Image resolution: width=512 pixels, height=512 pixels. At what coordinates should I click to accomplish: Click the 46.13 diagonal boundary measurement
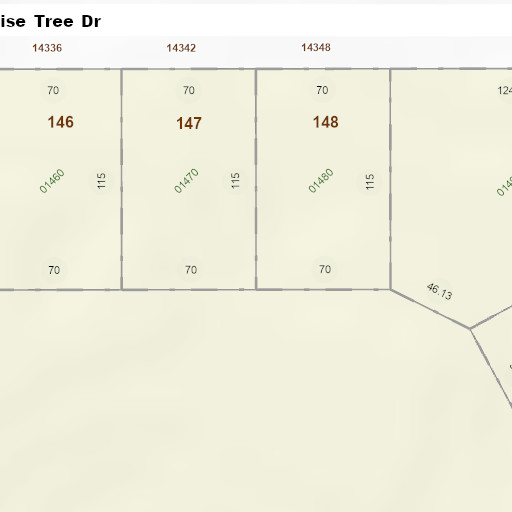[x=439, y=292]
